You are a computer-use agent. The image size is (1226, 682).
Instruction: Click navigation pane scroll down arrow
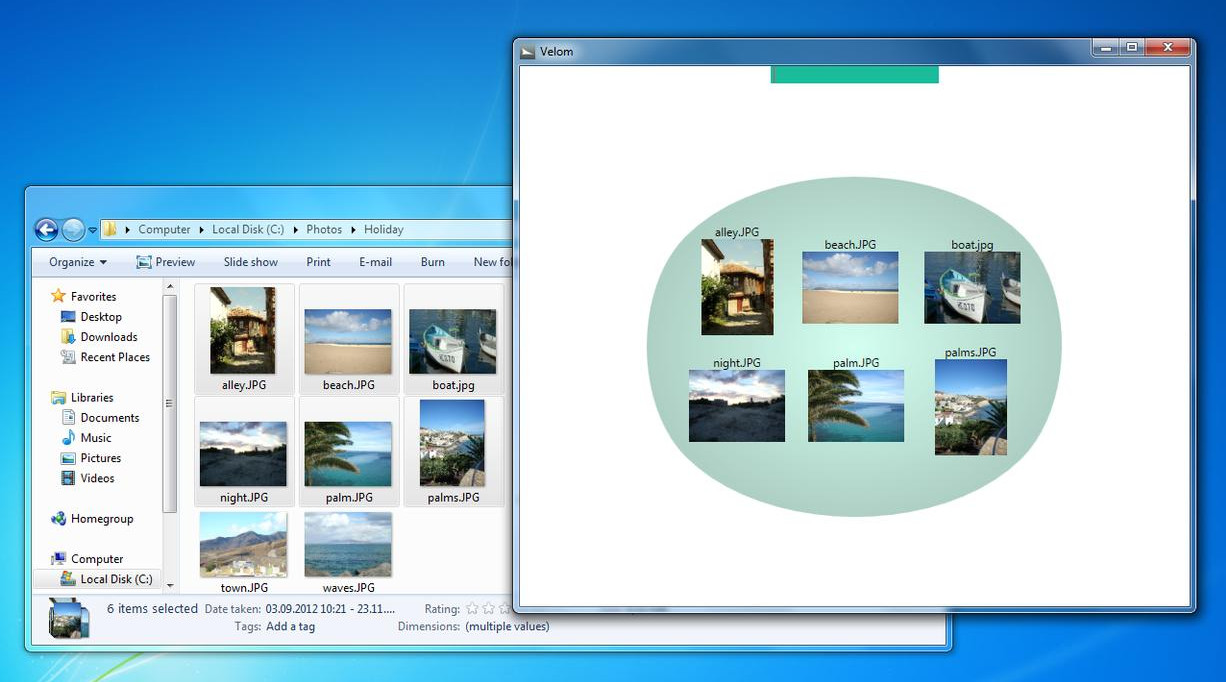tap(169, 585)
